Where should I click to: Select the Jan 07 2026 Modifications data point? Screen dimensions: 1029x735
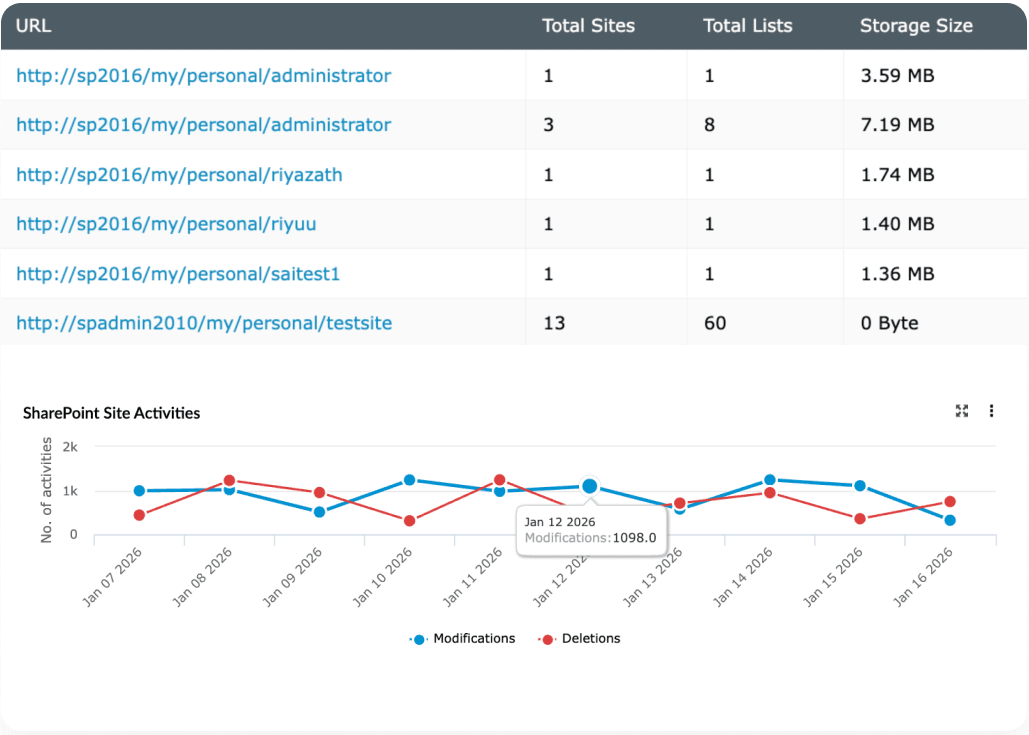(138, 490)
